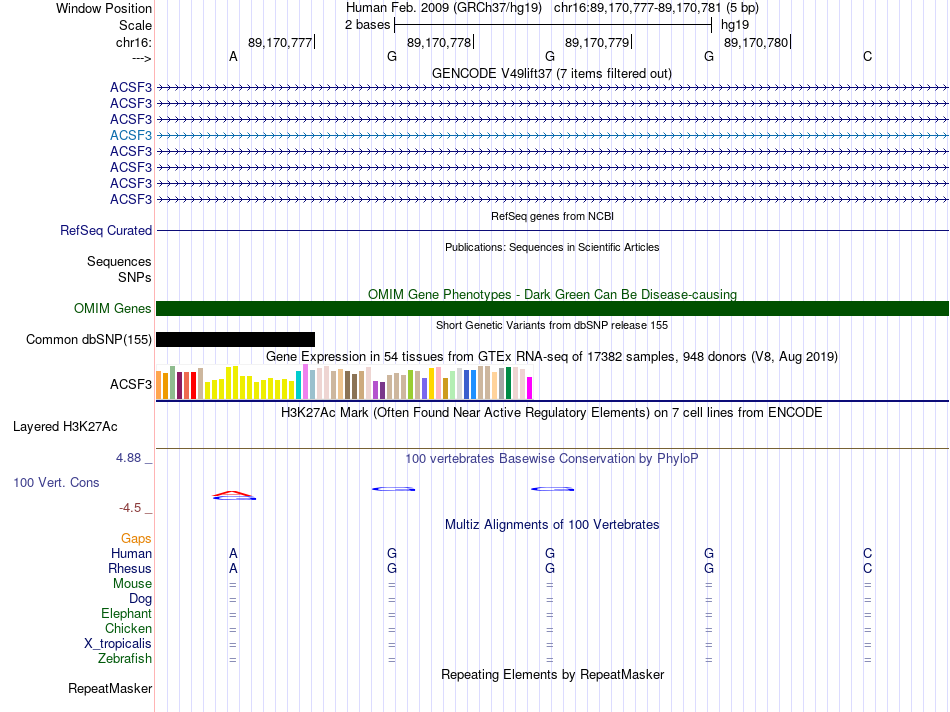Select the light-blue highlighted ACSF3 transcript label
The height and width of the screenshot is (712, 950).
pos(131,135)
